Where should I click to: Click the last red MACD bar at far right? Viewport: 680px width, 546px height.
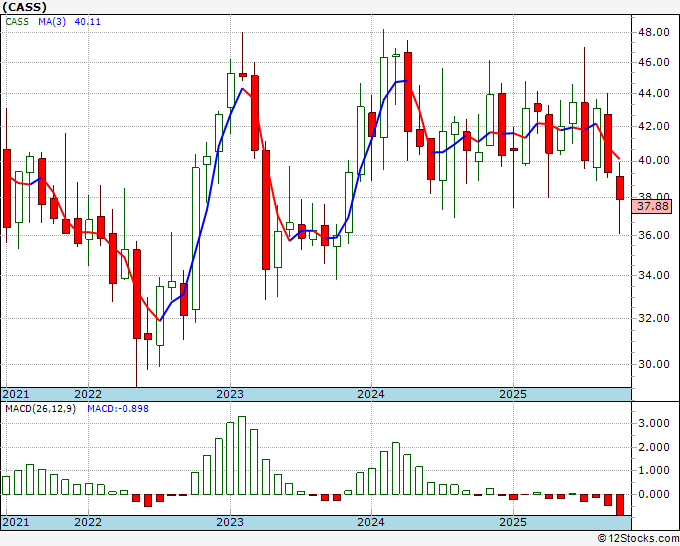tap(620, 505)
